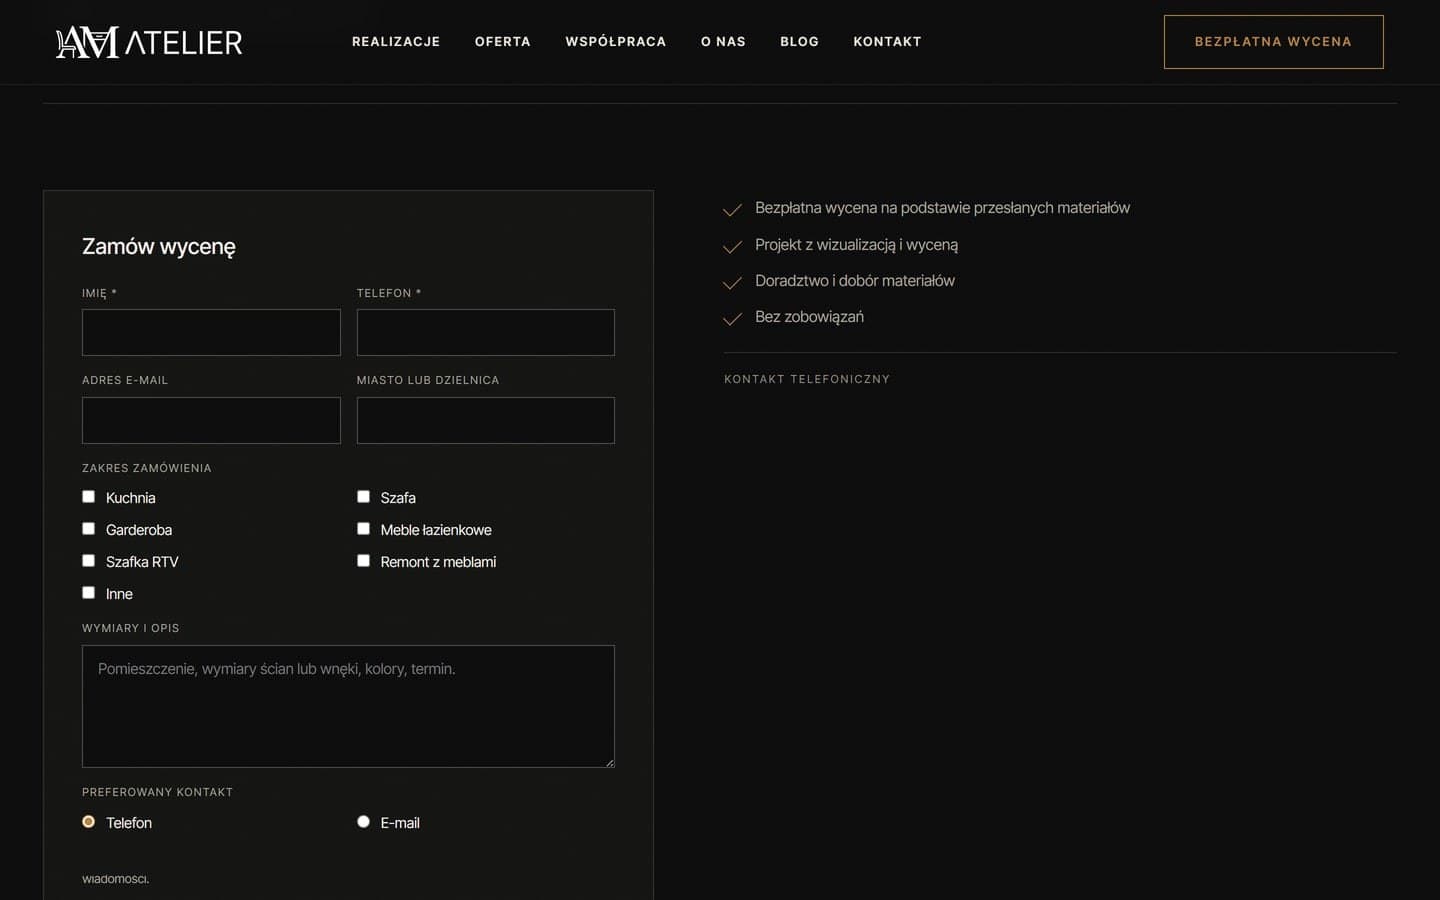1440x900 pixels.
Task: Go to Kontakt in navigation
Action: 887,42
